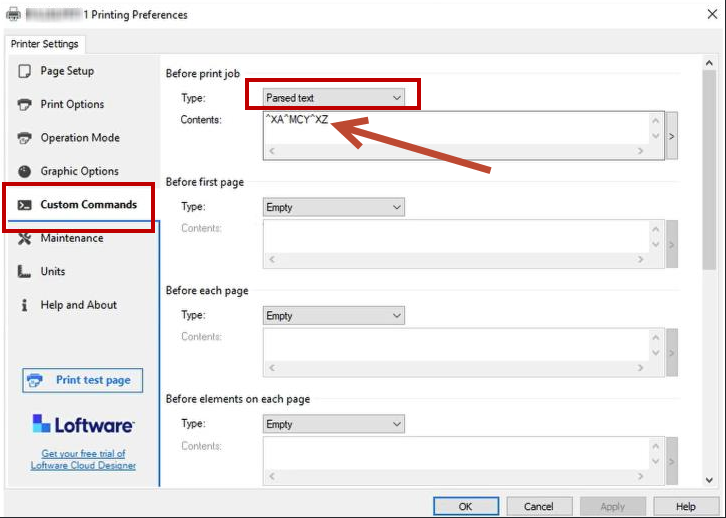This screenshot has width=726, height=518.
Task: Click the Graphic Options icon
Action: click(x=25, y=172)
